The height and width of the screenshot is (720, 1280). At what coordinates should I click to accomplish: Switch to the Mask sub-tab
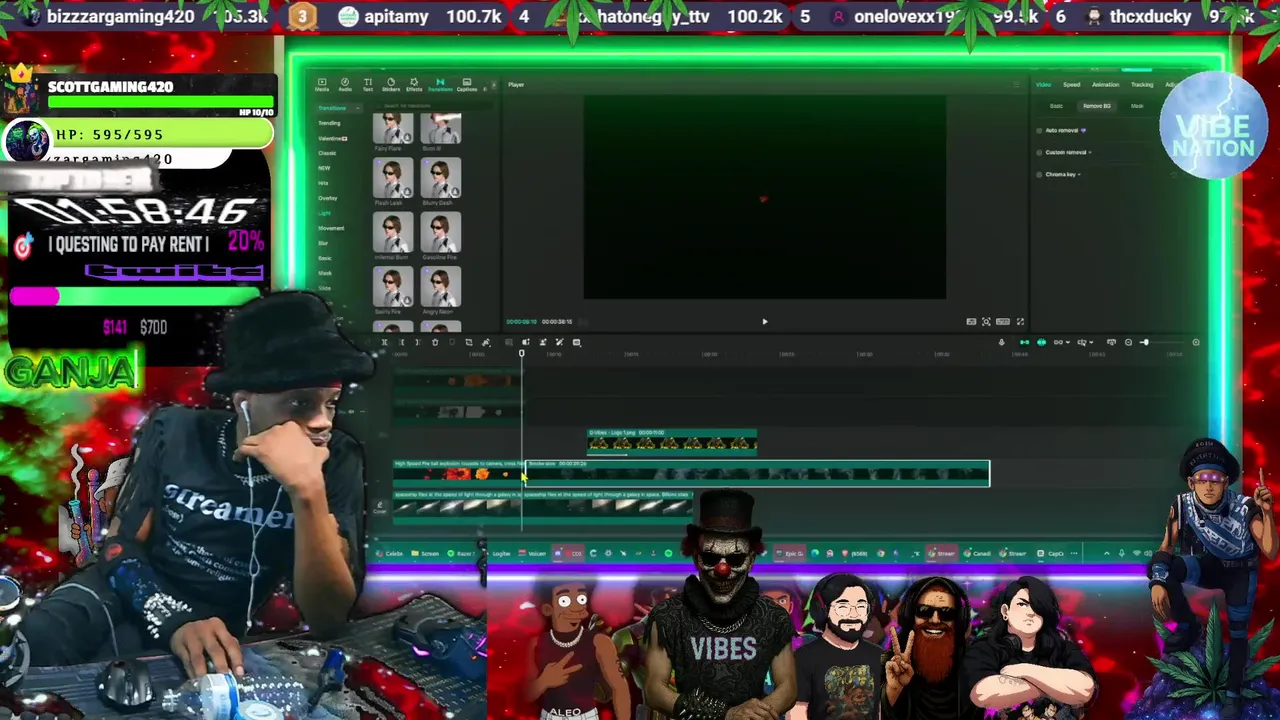coord(1137,106)
